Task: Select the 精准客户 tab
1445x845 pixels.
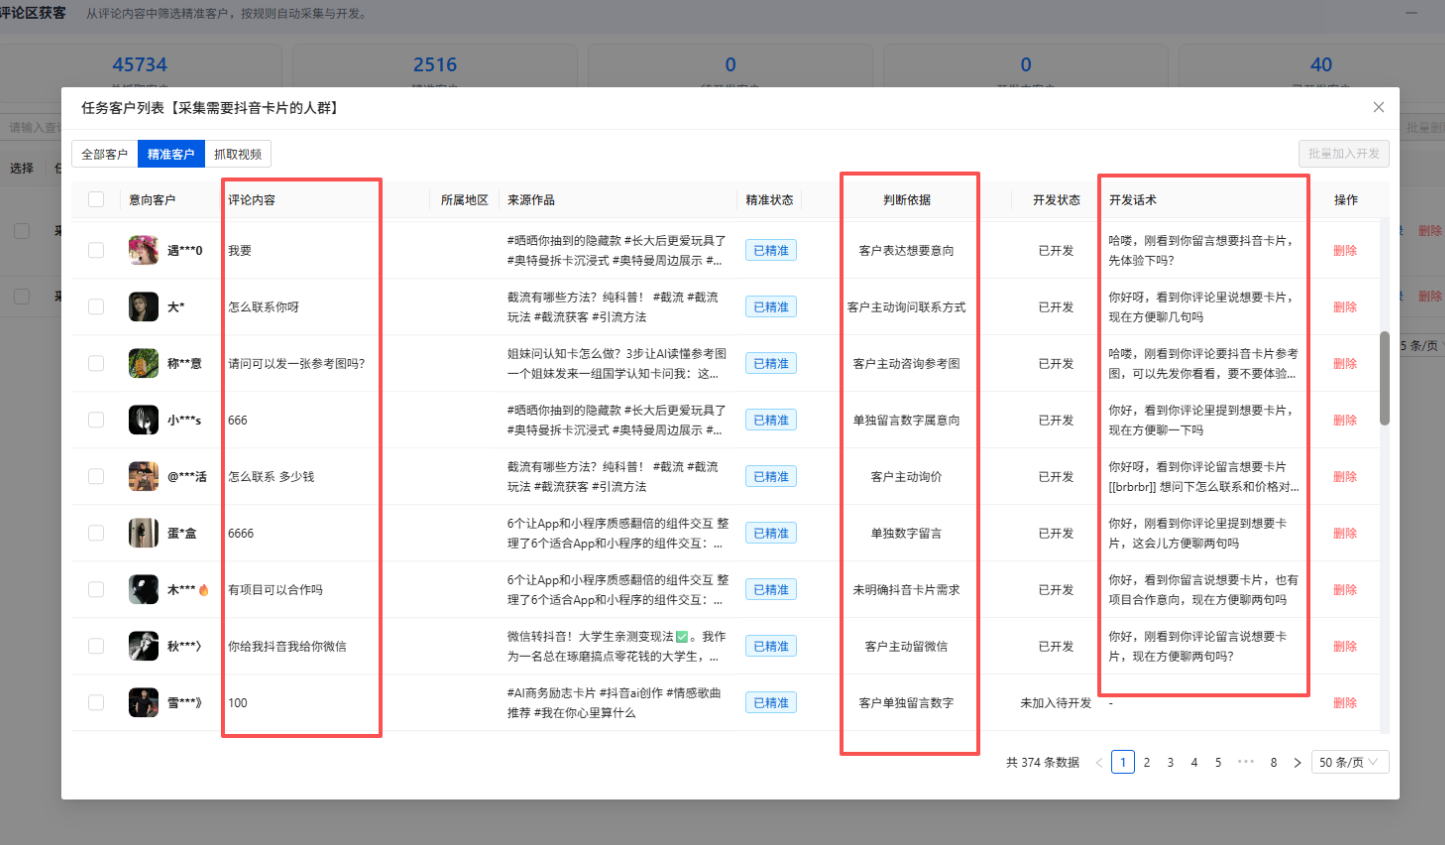Action: click(171, 154)
